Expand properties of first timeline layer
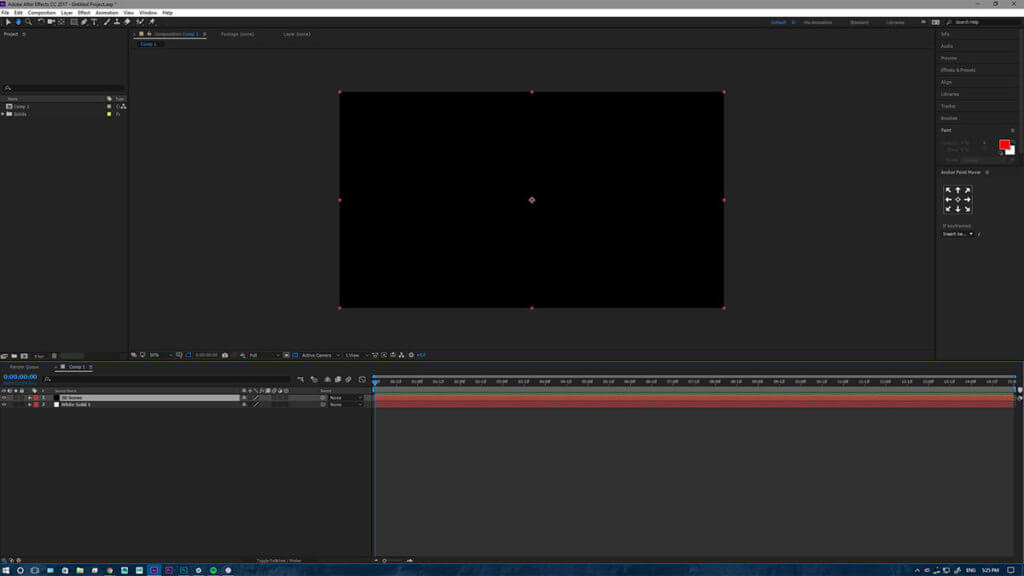The image size is (1024, 576). pyautogui.click(x=29, y=398)
